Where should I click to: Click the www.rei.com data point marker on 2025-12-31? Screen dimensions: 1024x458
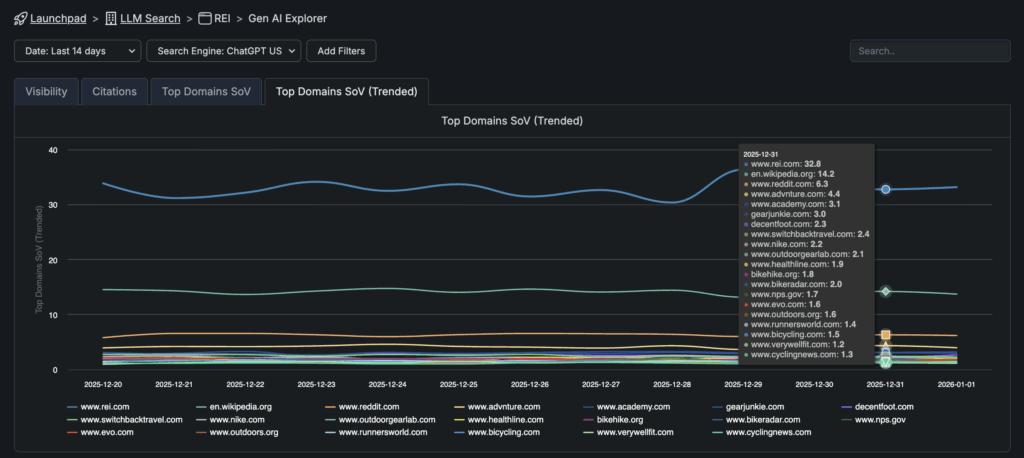(885, 189)
